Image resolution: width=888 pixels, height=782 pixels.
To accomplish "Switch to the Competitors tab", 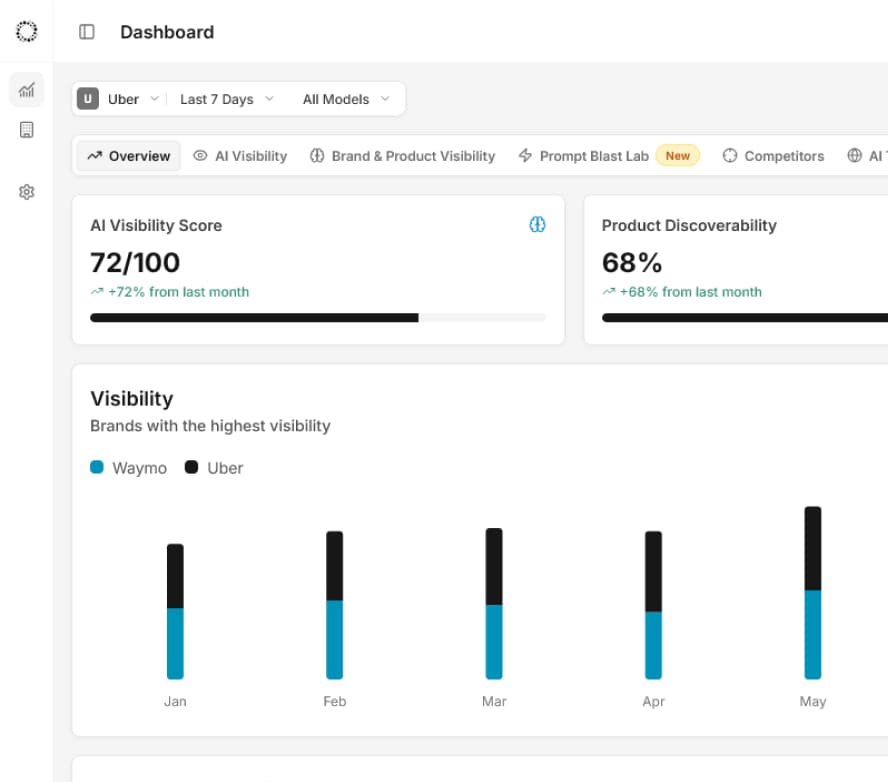I will click(773, 156).
